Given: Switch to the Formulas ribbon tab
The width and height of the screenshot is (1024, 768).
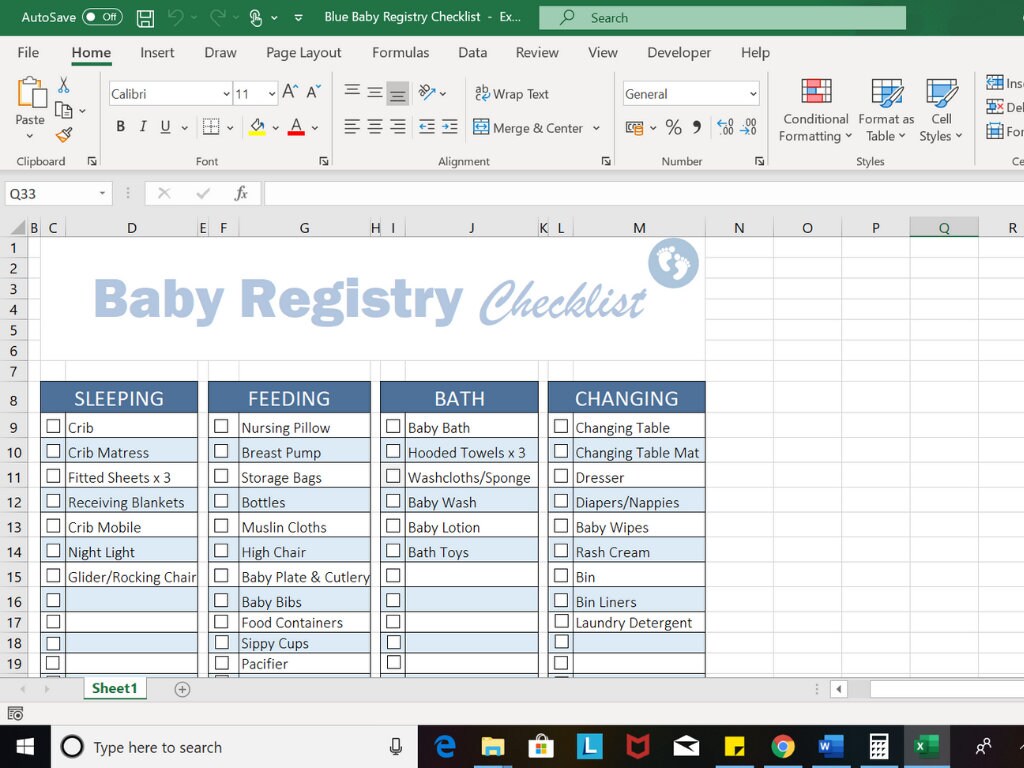Looking at the screenshot, I should (x=400, y=52).
